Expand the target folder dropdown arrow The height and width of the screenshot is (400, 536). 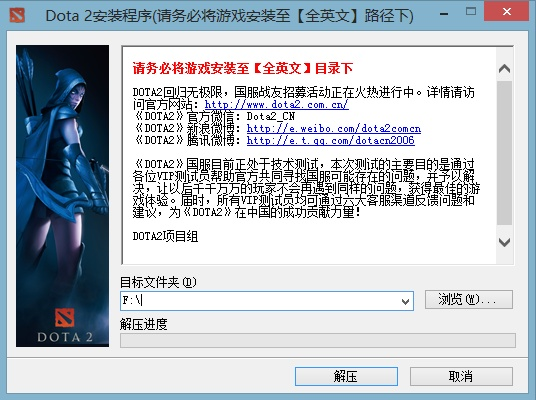pyautogui.click(x=405, y=301)
